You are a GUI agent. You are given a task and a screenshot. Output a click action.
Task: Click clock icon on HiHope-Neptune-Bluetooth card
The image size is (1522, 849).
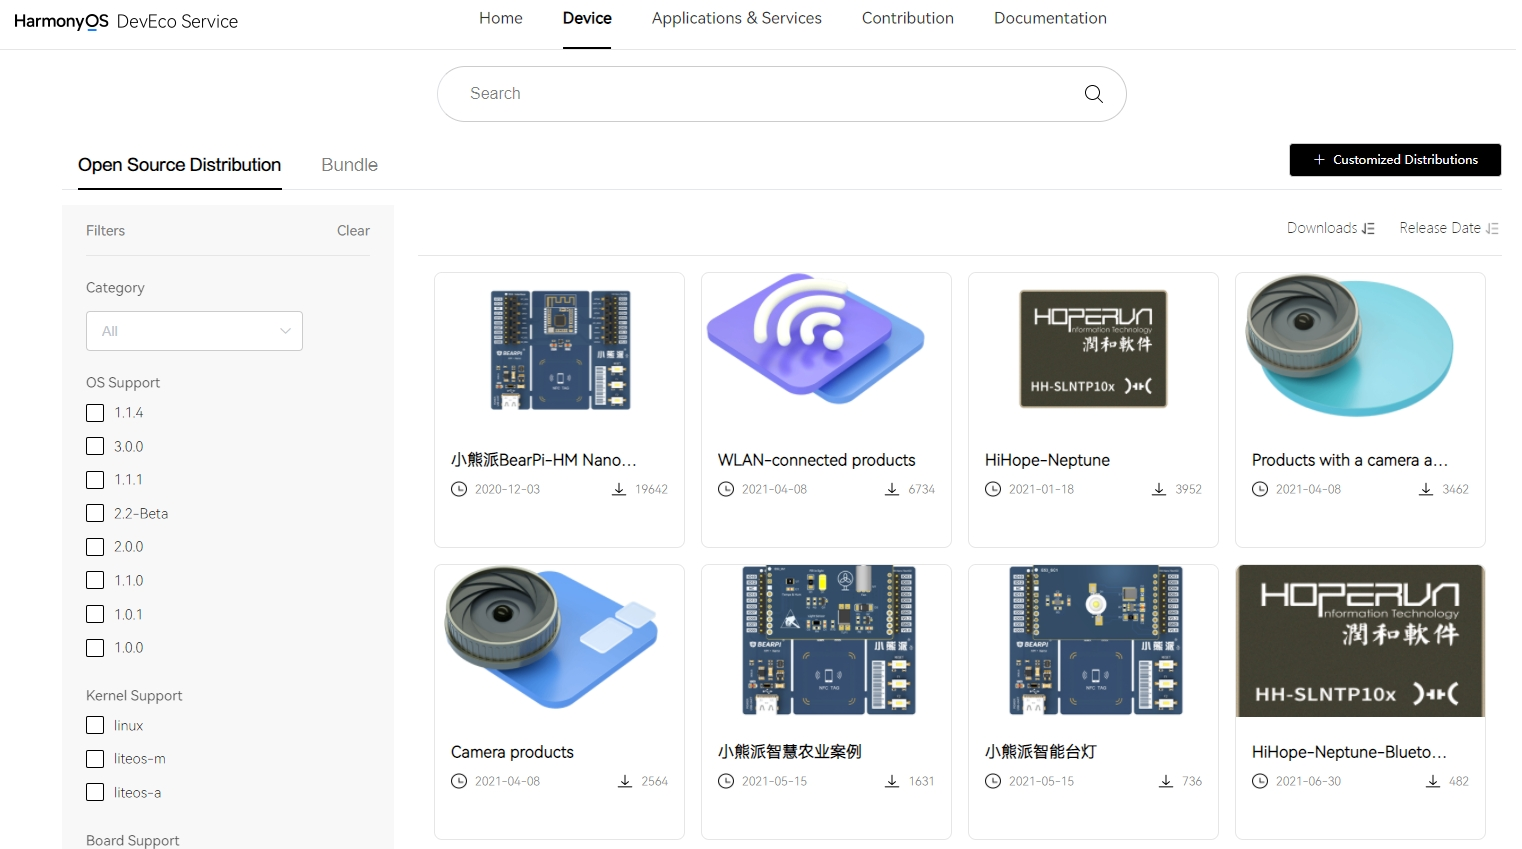[x=1260, y=781]
